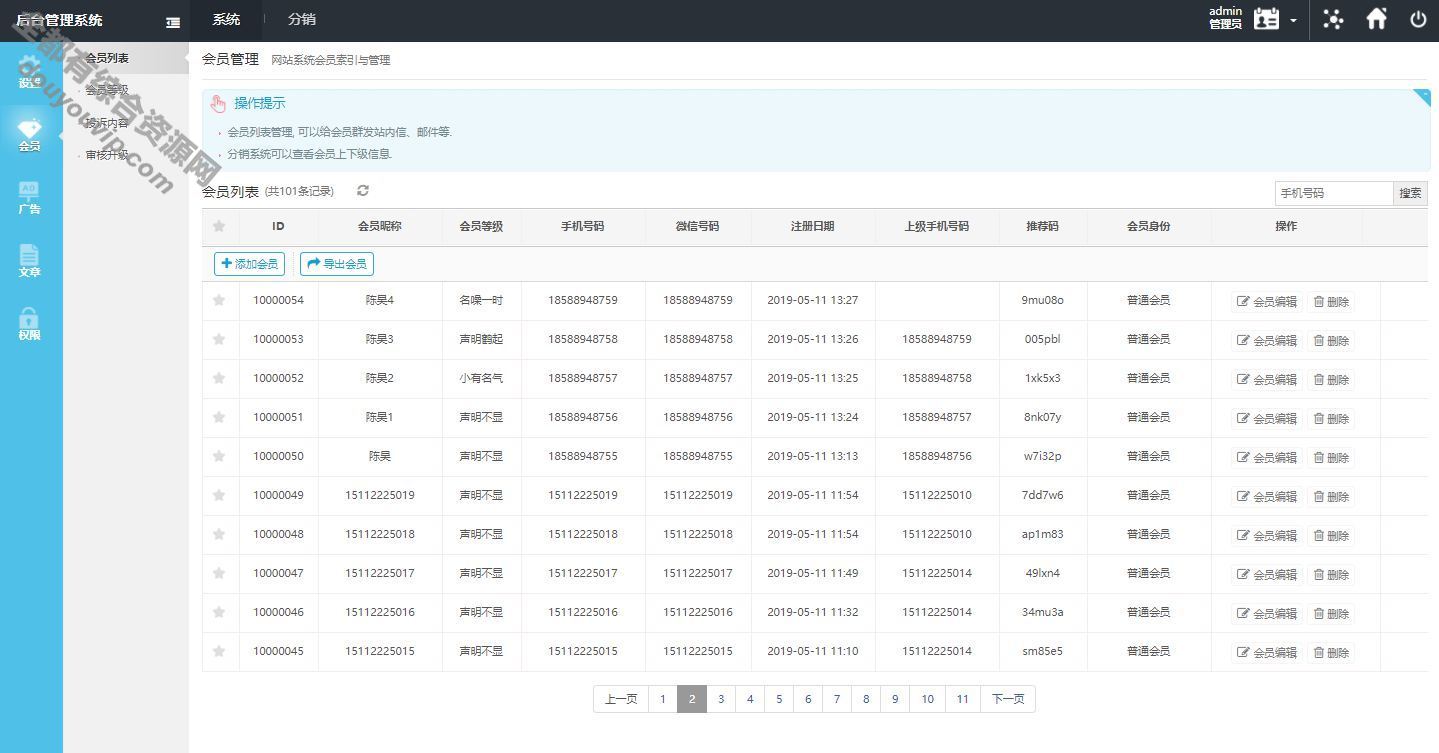
Task: Delete member 10000046 row
Action: [x=1331, y=613]
